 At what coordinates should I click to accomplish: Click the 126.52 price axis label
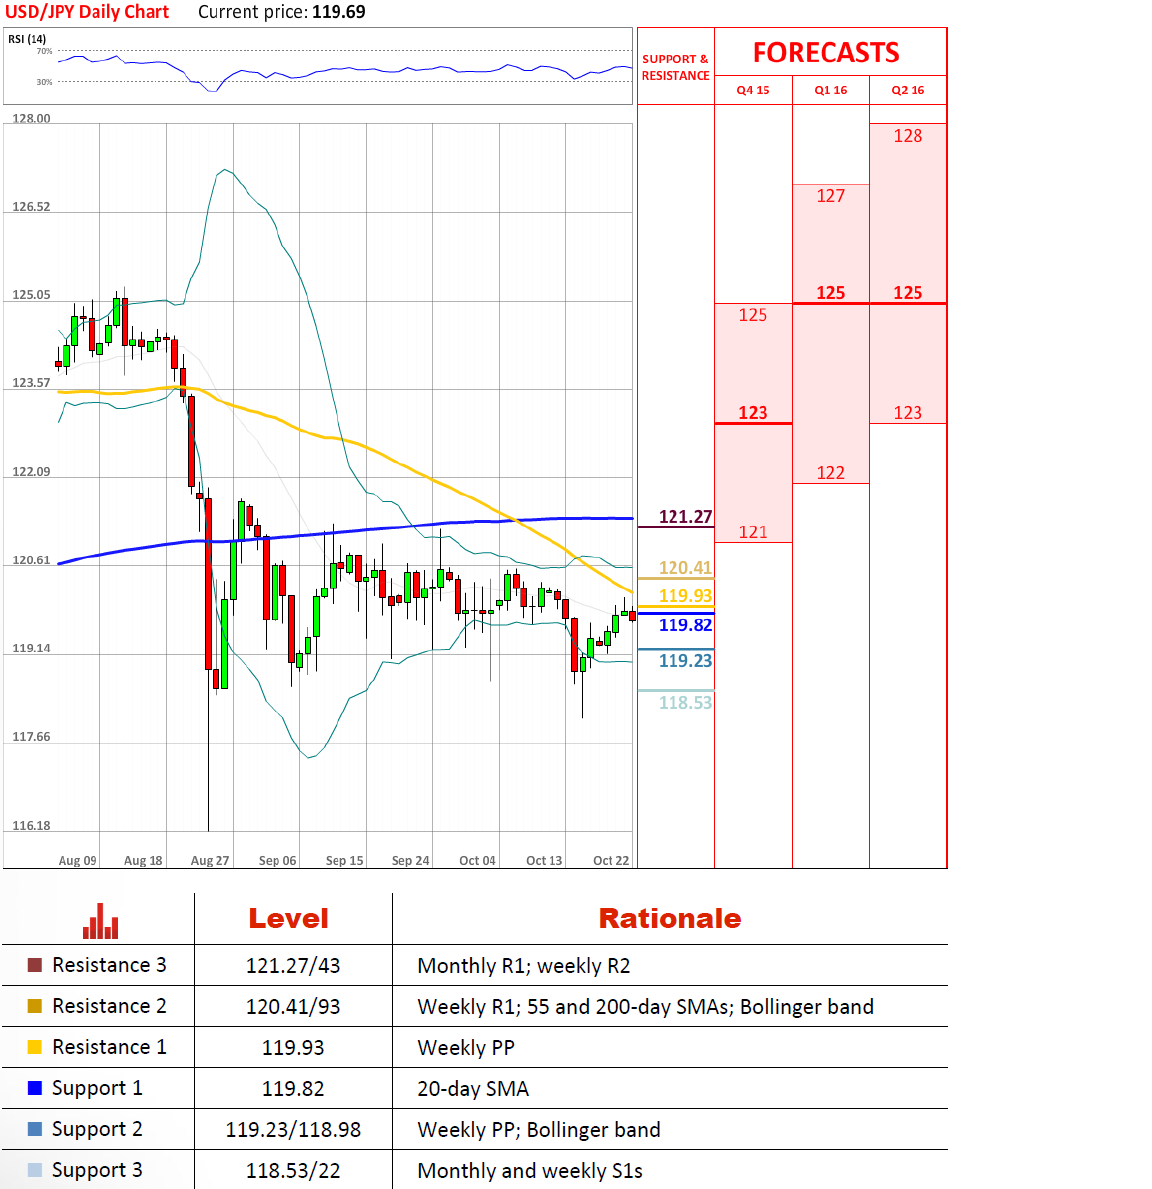31,206
